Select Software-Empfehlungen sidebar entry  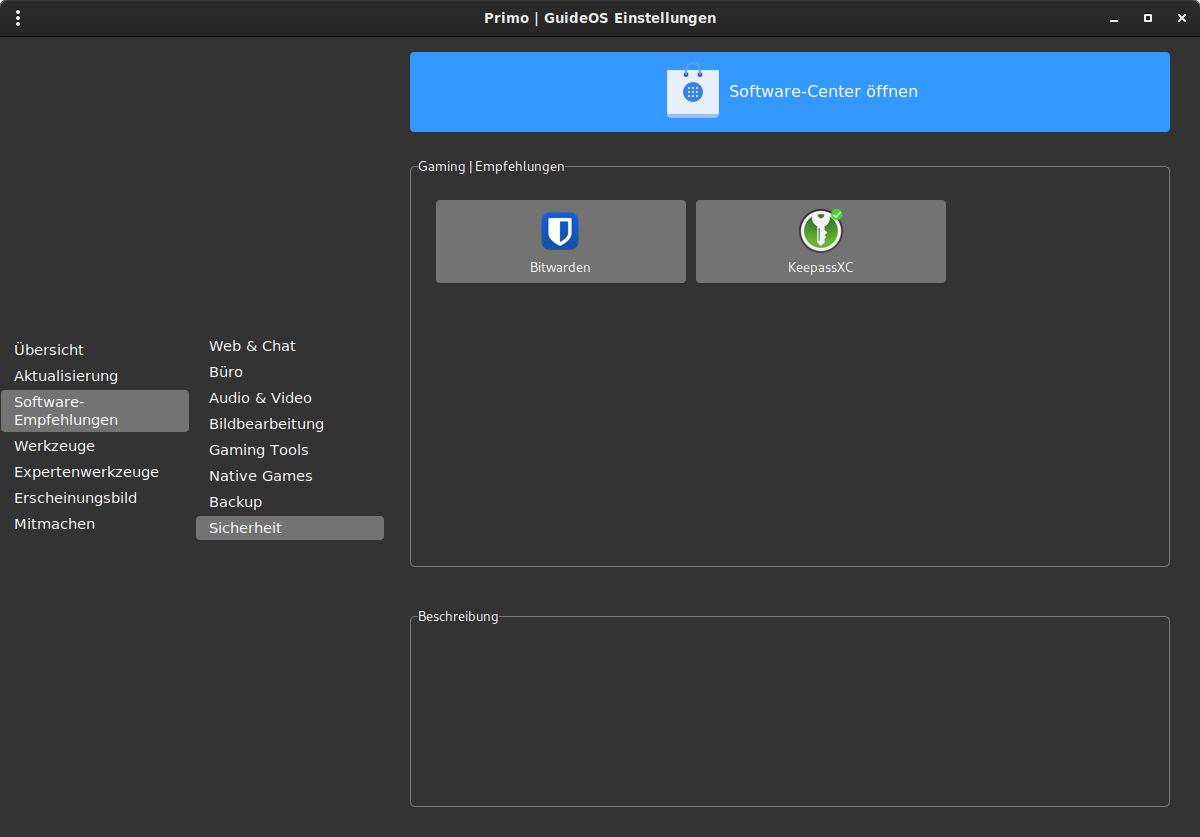click(95, 411)
